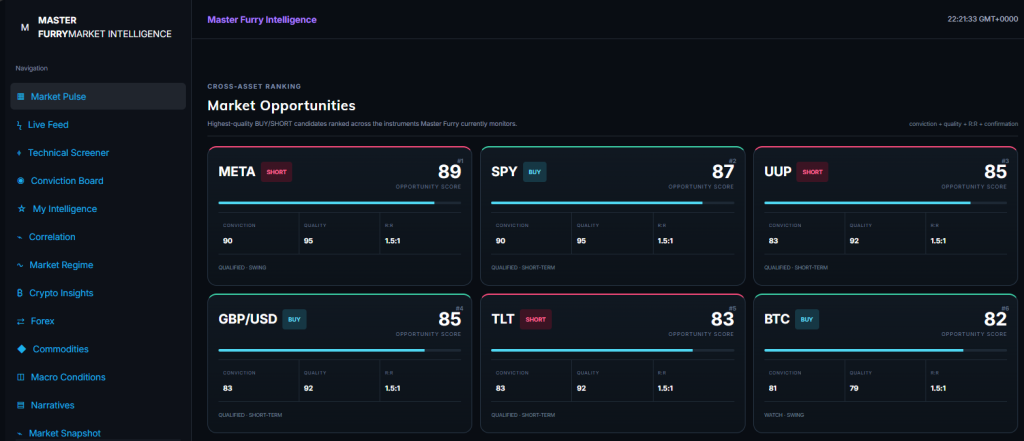The width and height of the screenshot is (1024, 441).
Task: Click the M logo icon
Action: tap(25, 27)
